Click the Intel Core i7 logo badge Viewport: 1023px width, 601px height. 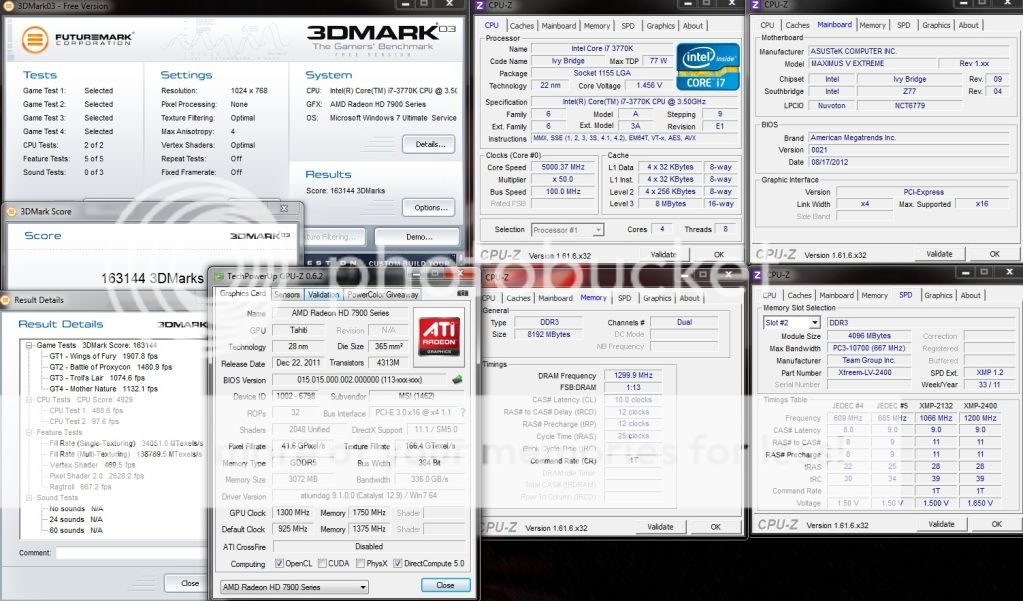tap(707, 67)
